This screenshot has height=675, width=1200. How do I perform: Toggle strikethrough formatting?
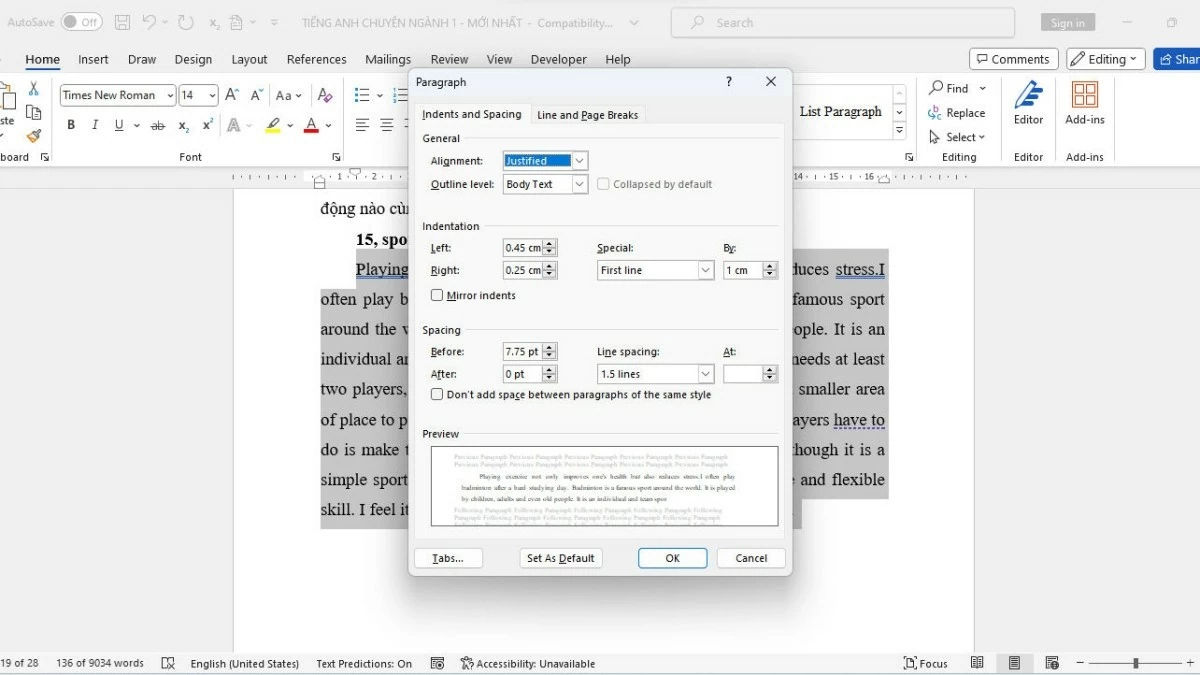[x=157, y=124]
